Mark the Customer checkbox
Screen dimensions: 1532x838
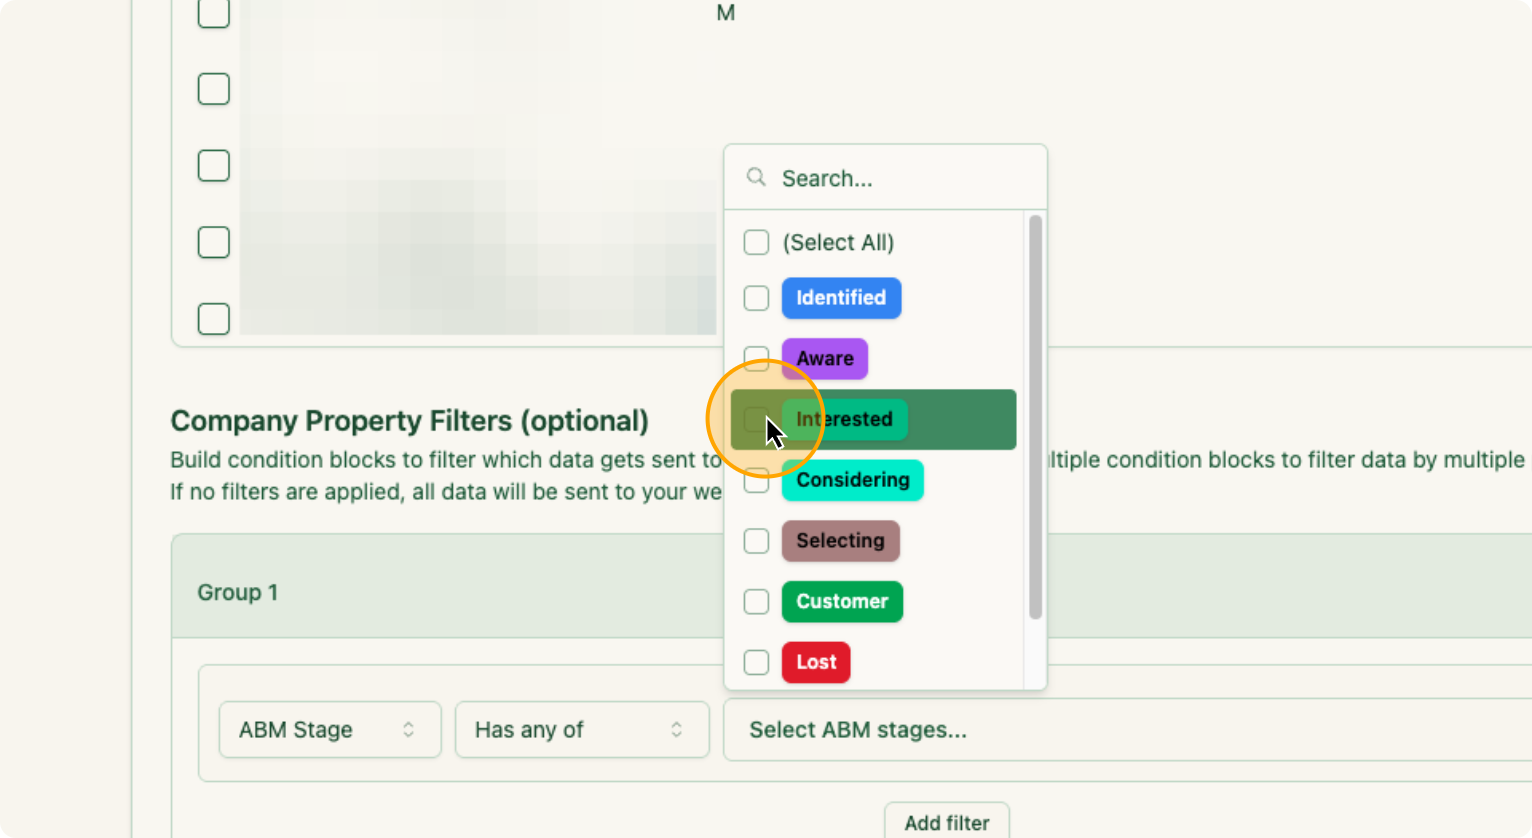(756, 602)
